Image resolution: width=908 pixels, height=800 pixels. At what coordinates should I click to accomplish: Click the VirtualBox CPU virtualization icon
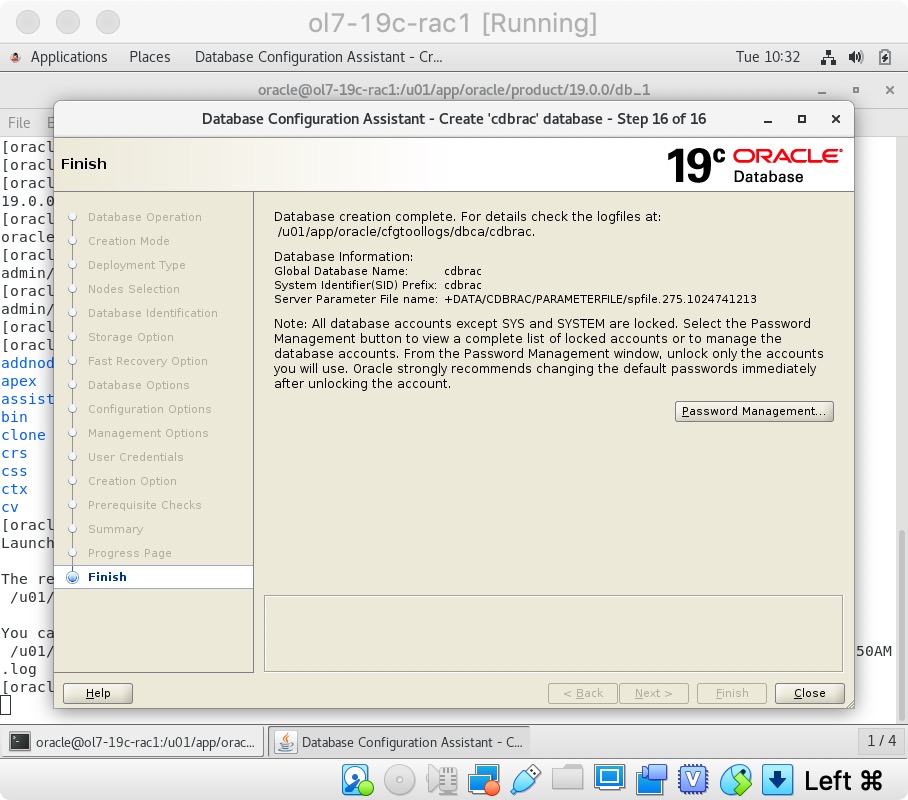tap(693, 780)
